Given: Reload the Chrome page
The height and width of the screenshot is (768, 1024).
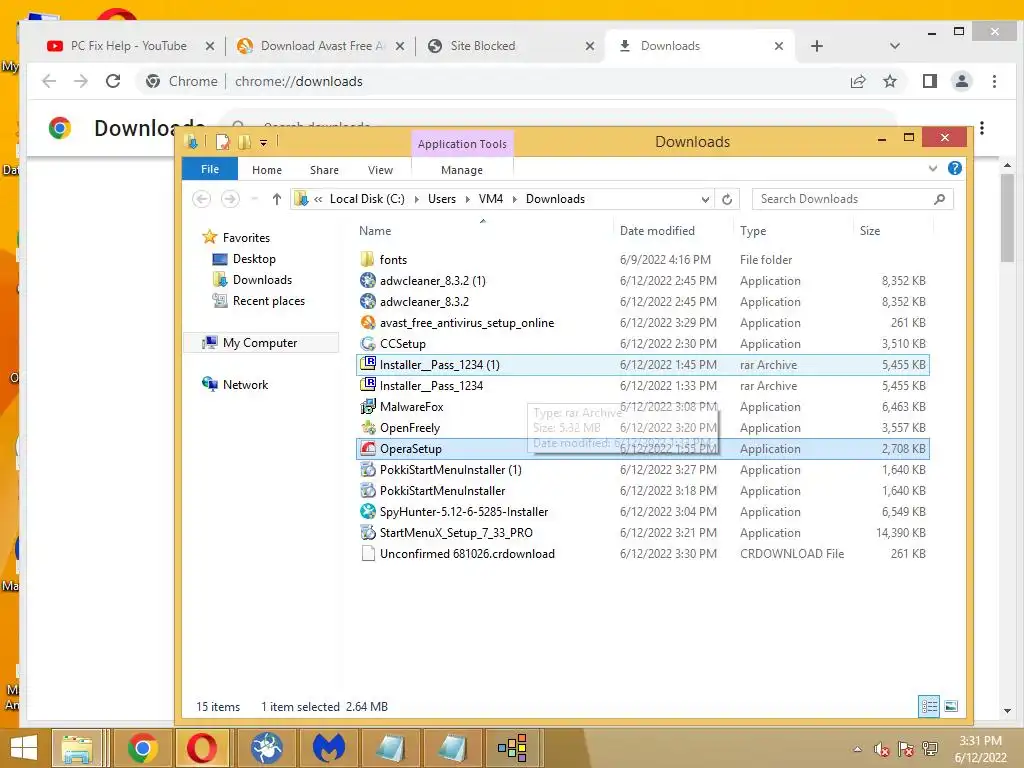Looking at the screenshot, I should [113, 81].
